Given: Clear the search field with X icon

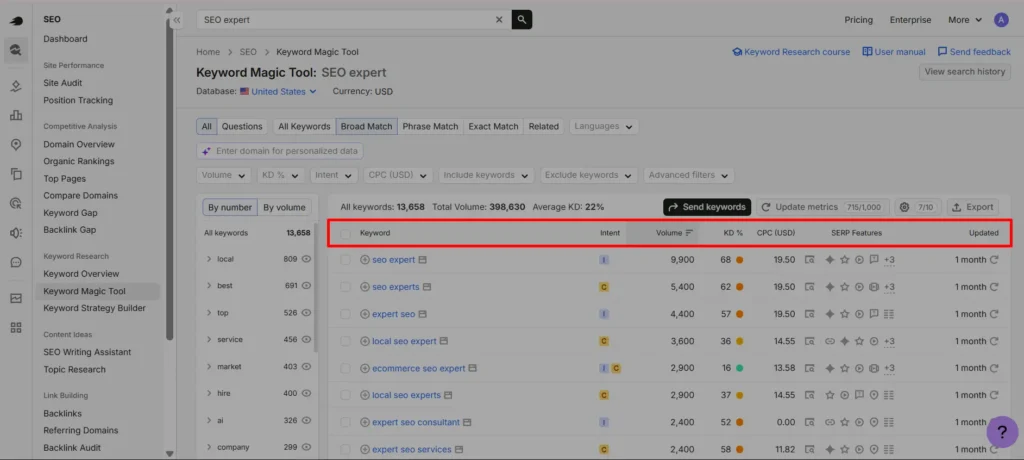Looking at the screenshot, I should pyautogui.click(x=499, y=20).
